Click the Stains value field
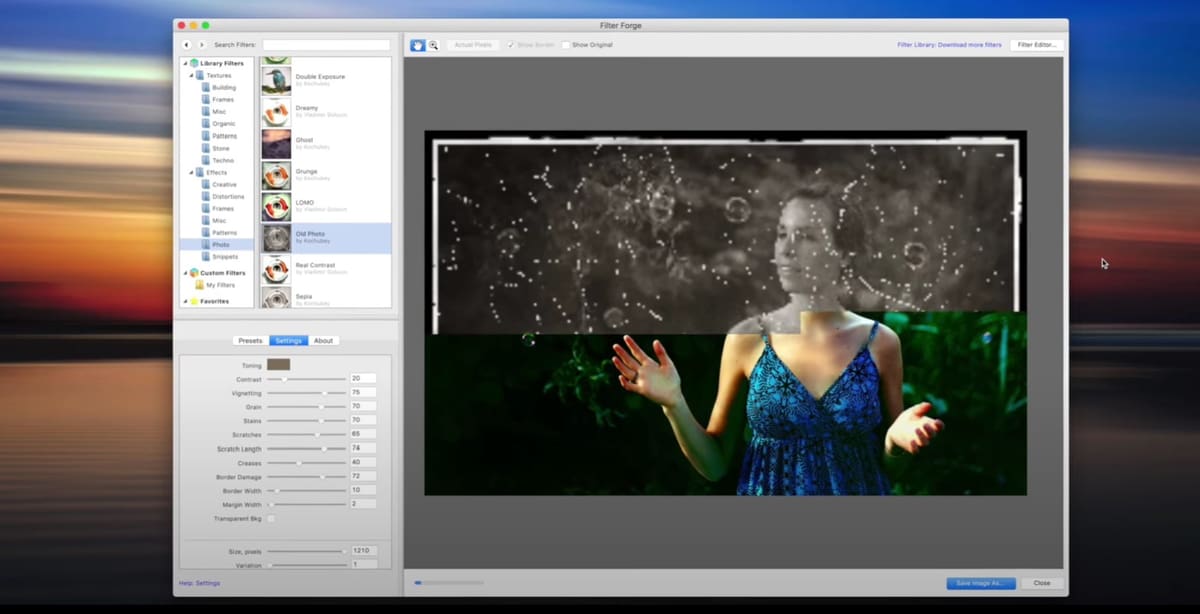 [x=363, y=420]
